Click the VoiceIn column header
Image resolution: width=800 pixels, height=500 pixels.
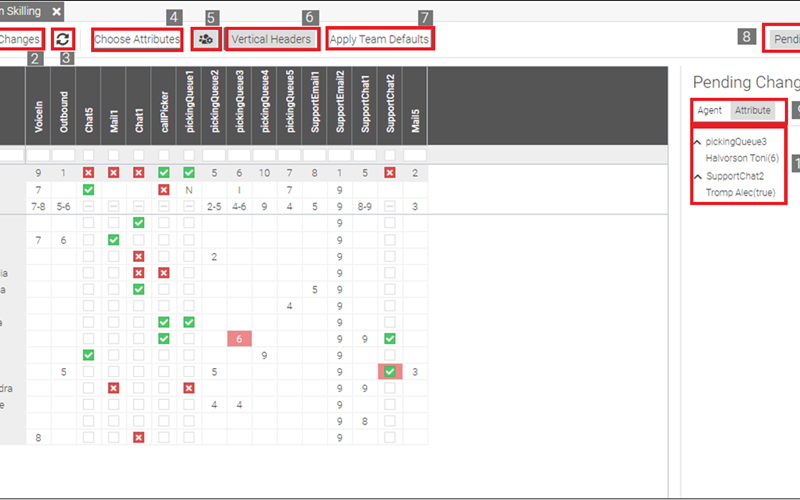tap(38, 106)
